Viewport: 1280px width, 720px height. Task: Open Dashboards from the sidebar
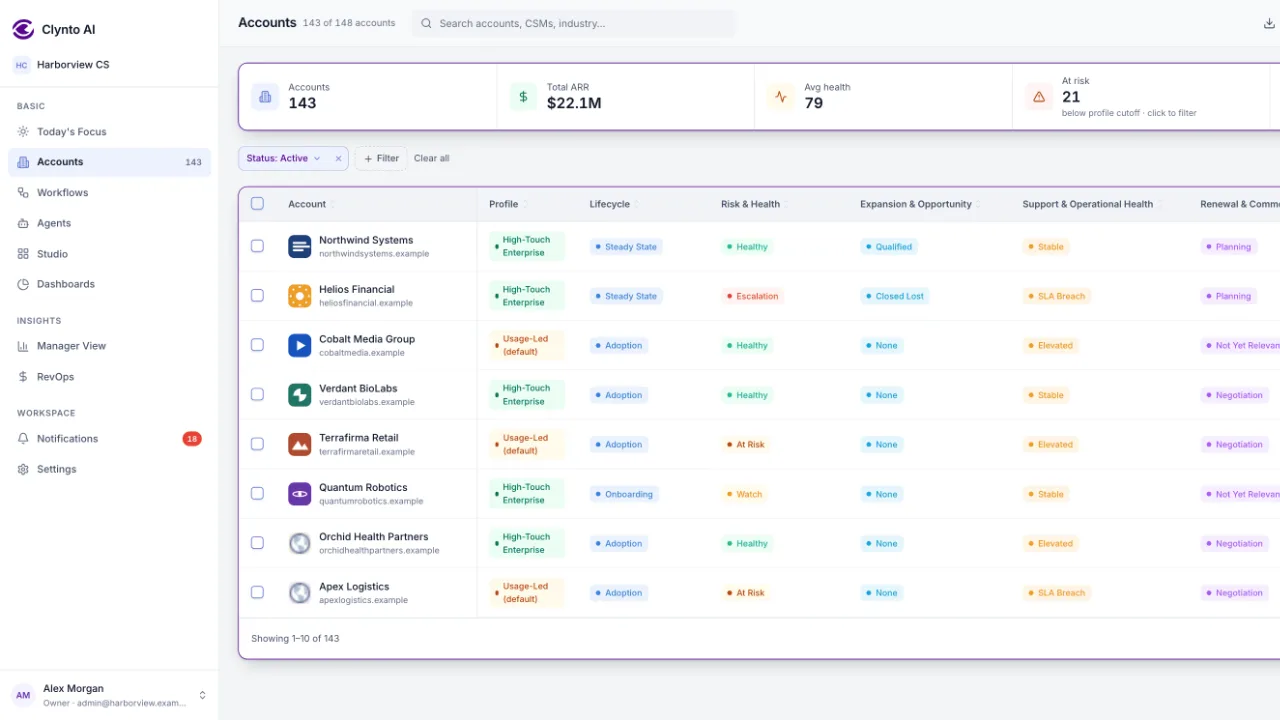pyautogui.click(x=109, y=284)
